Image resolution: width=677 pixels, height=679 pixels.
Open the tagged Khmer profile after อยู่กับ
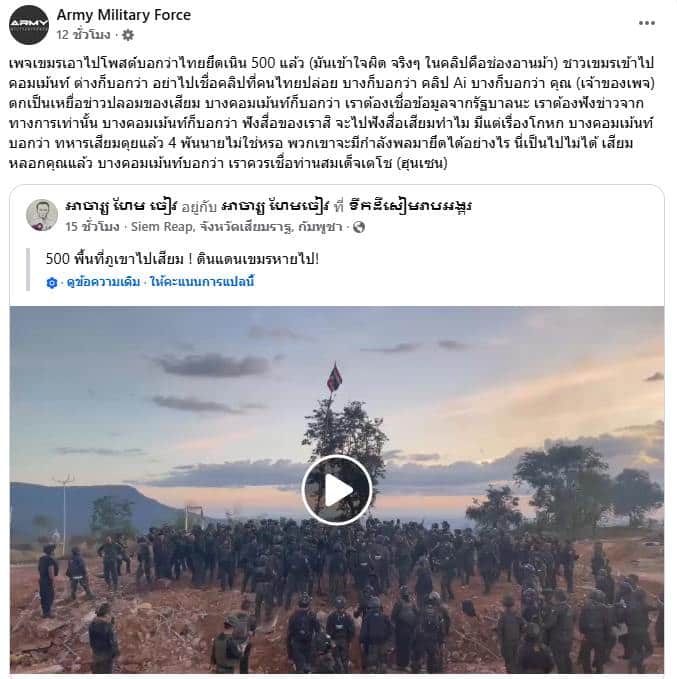click(275, 206)
